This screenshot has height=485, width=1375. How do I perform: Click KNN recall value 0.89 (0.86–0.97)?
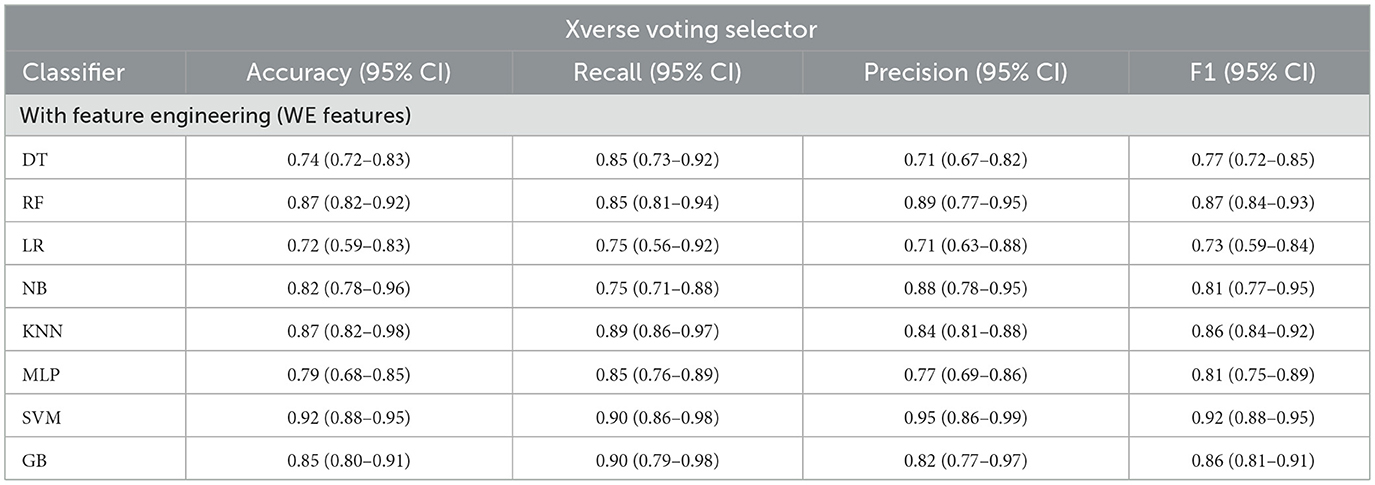(x=657, y=330)
